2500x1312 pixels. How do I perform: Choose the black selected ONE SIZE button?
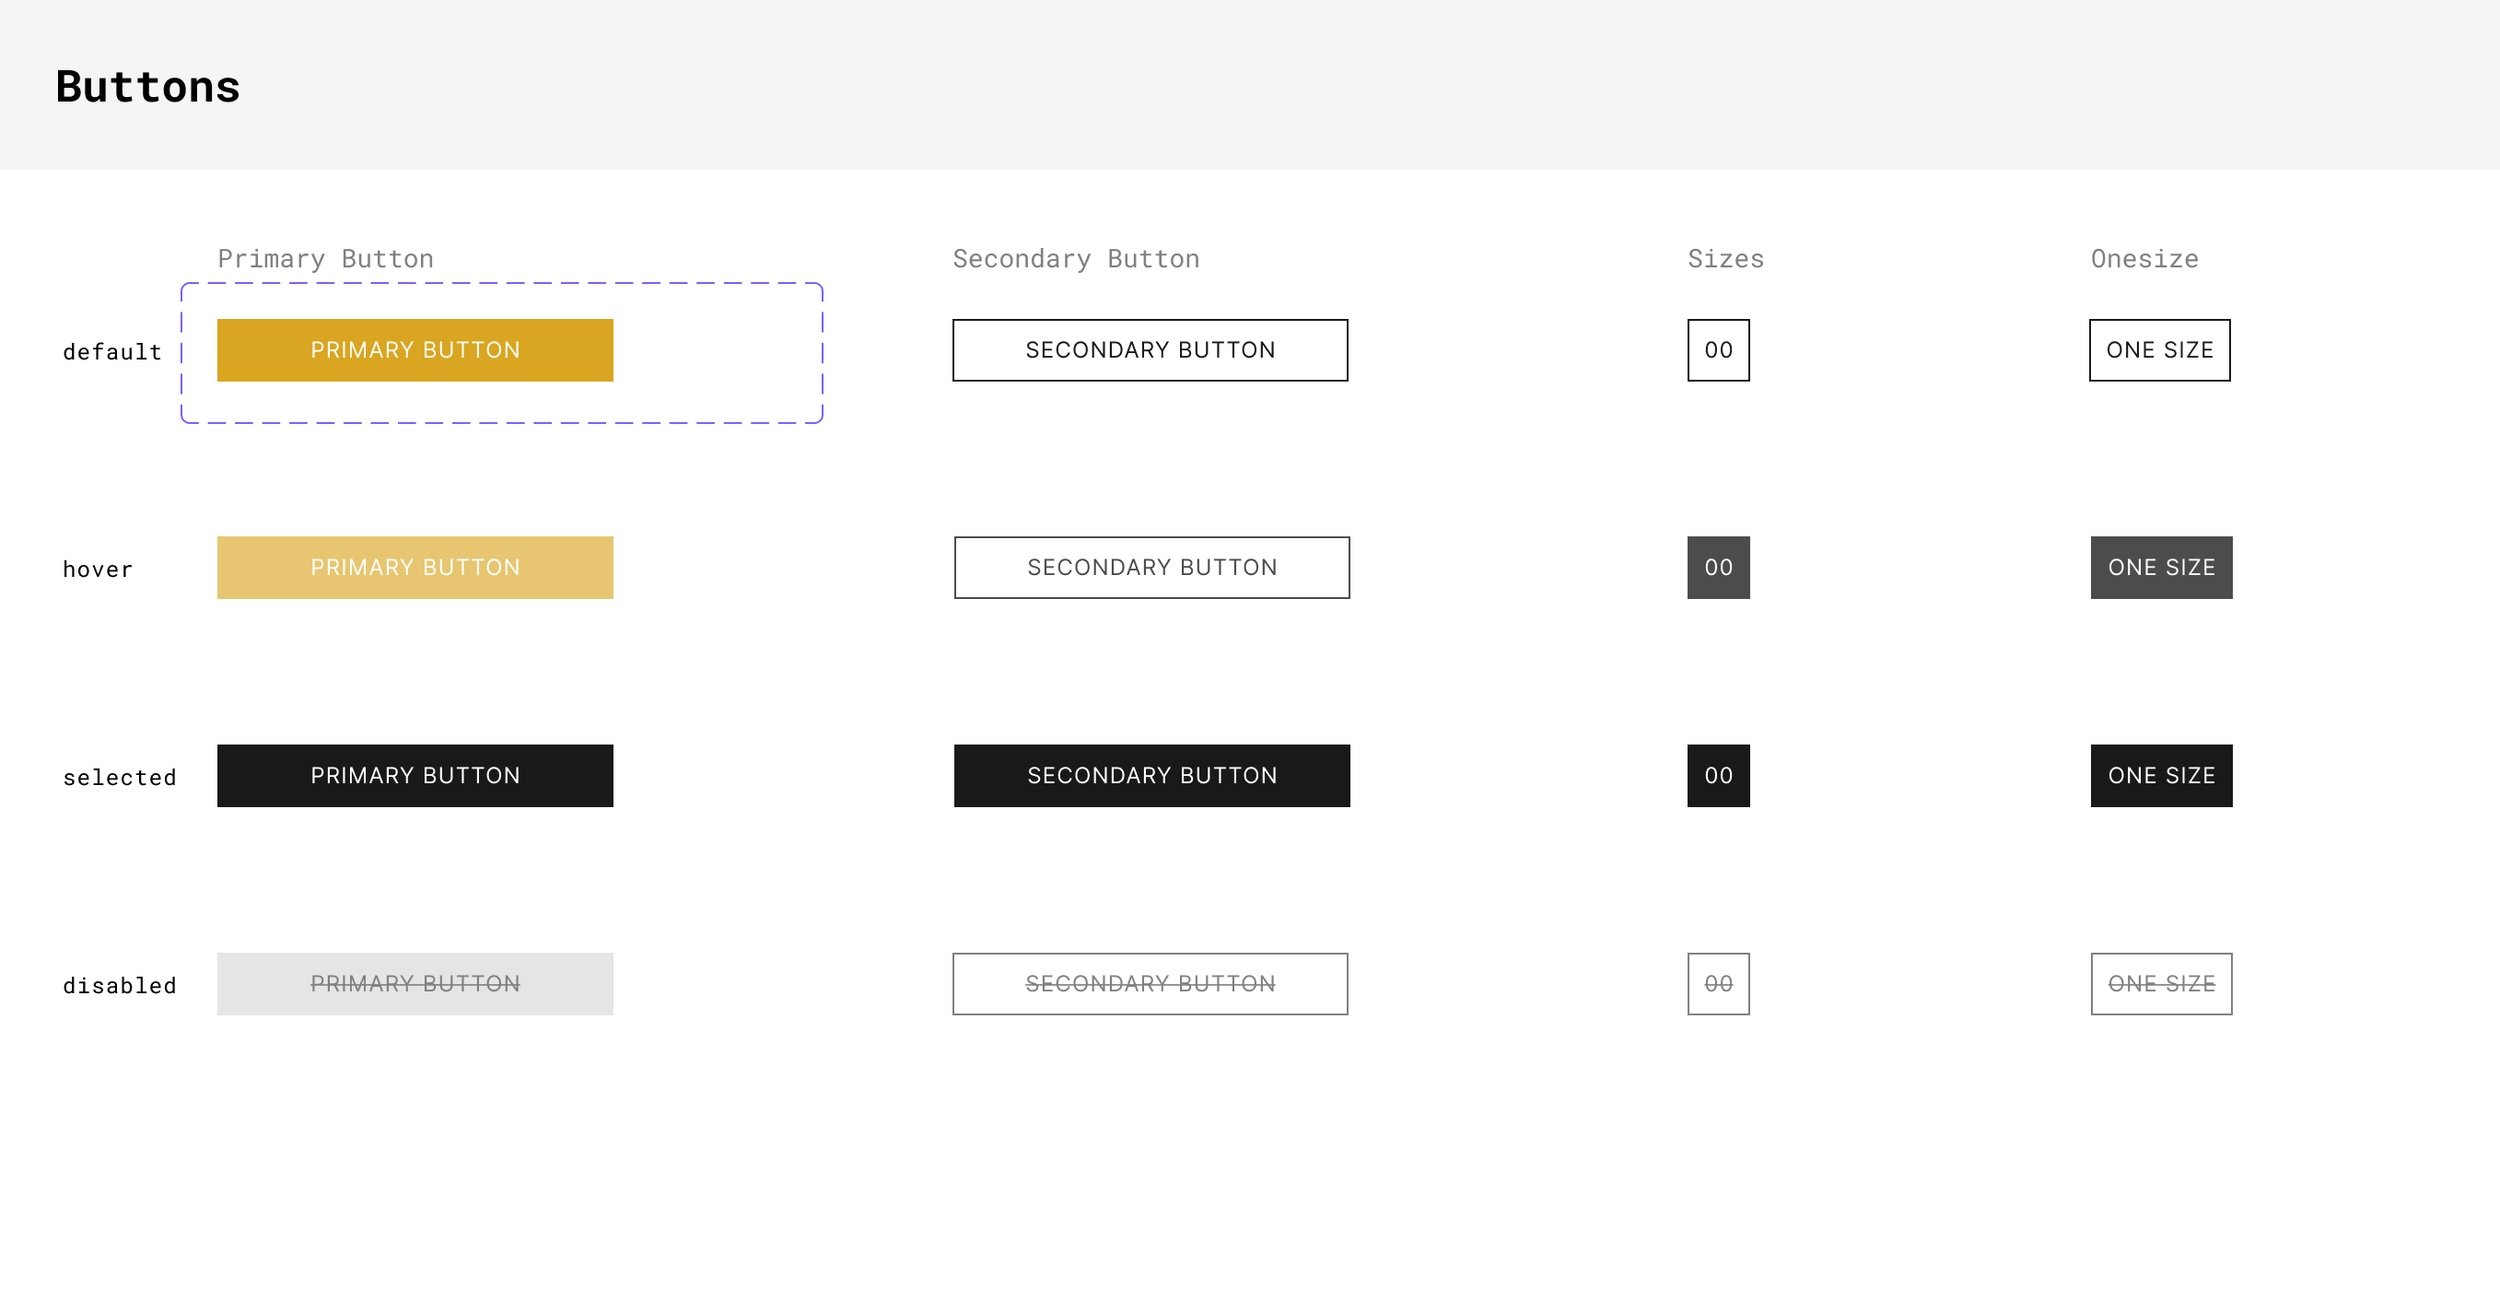point(2161,775)
